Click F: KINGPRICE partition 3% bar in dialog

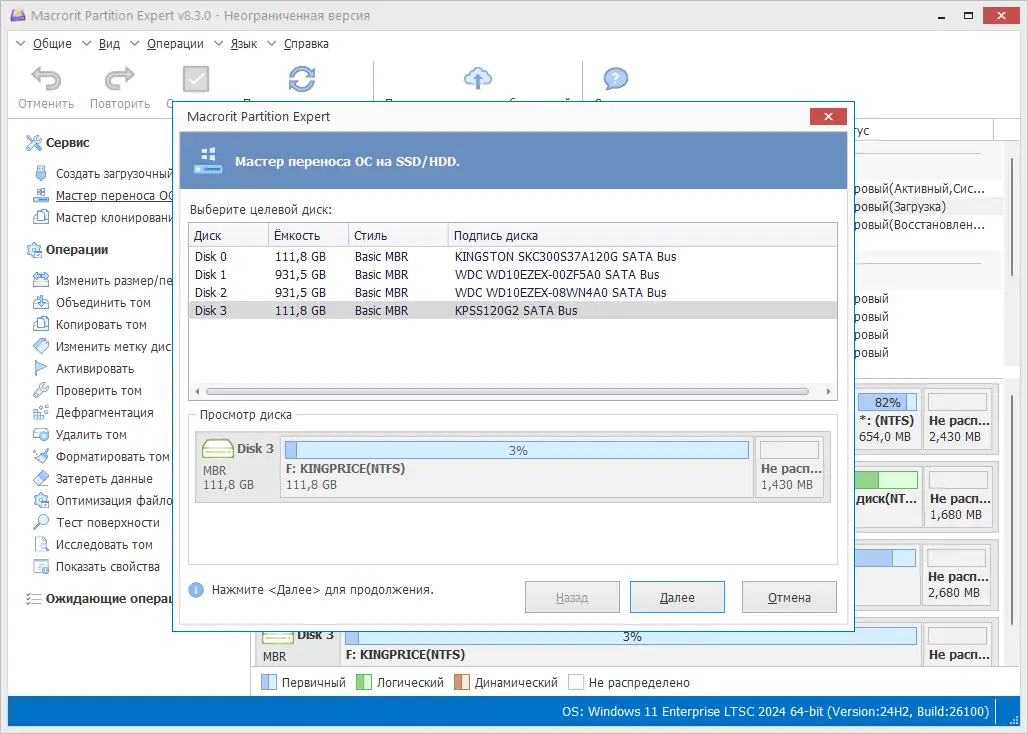(517, 450)
